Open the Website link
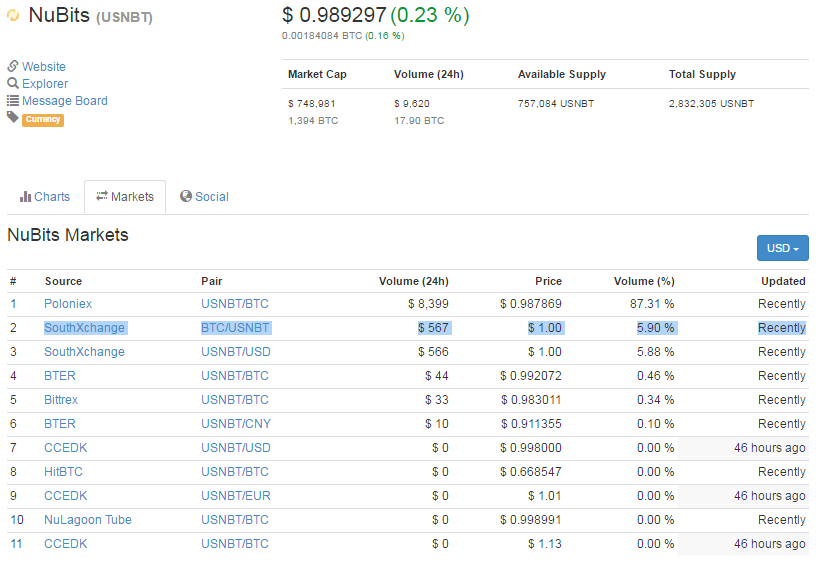The height and width of the screenshot is (561, 819). 44,66
